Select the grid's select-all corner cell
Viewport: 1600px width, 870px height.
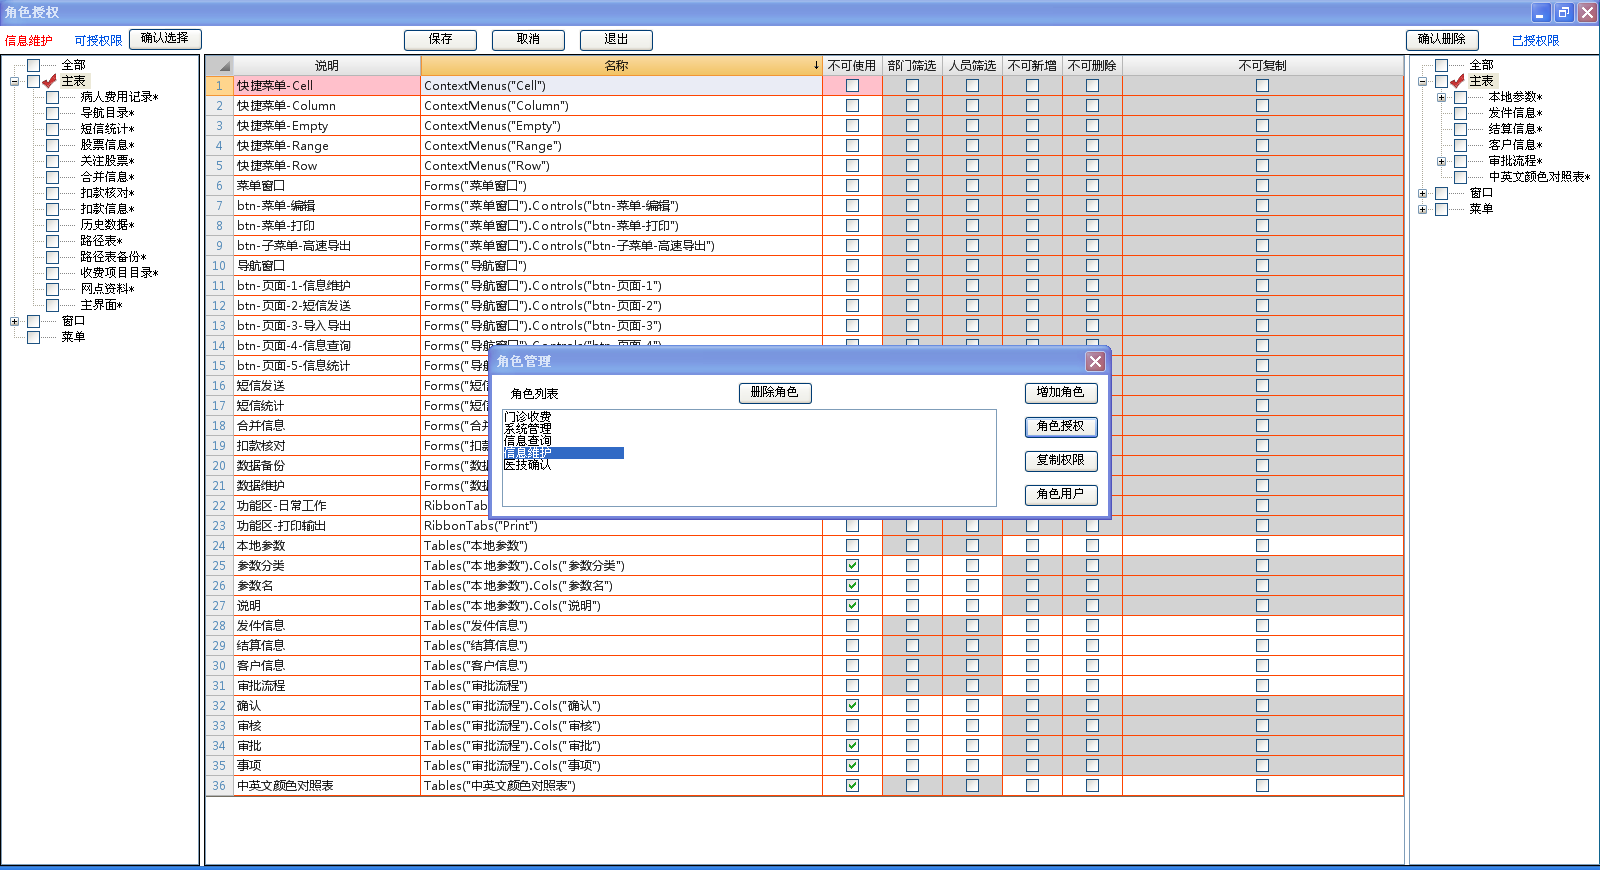point(219,65)
